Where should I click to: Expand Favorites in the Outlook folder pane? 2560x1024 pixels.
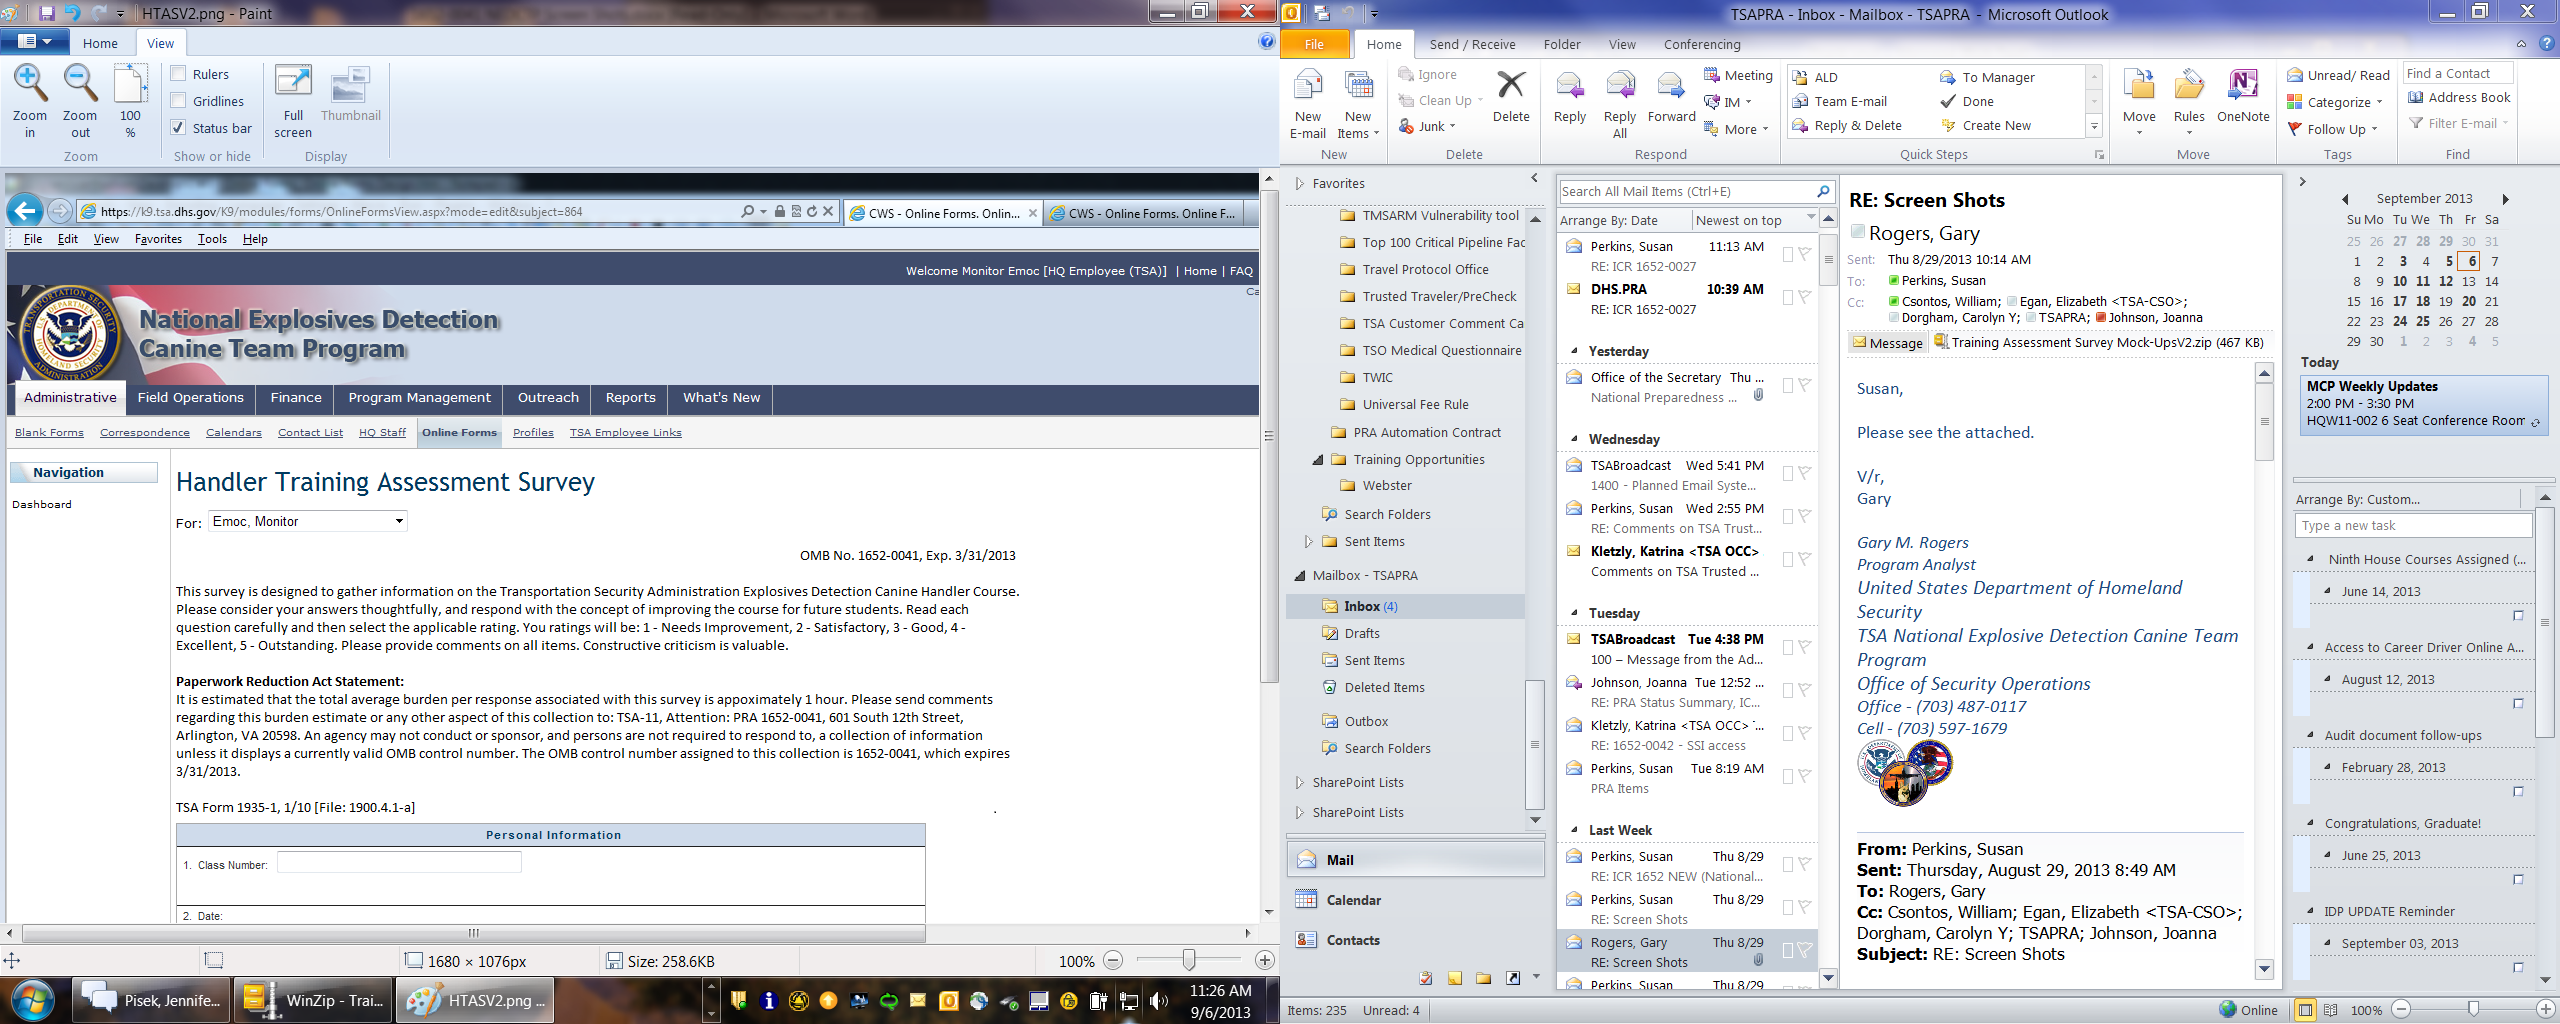pyautogui.click(x=1300, y=183)
